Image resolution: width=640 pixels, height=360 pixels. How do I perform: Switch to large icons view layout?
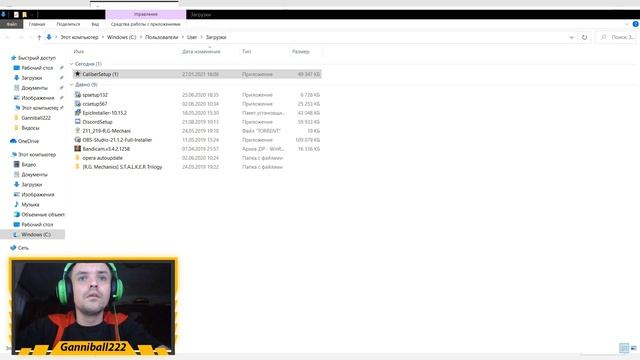point(633,348)
